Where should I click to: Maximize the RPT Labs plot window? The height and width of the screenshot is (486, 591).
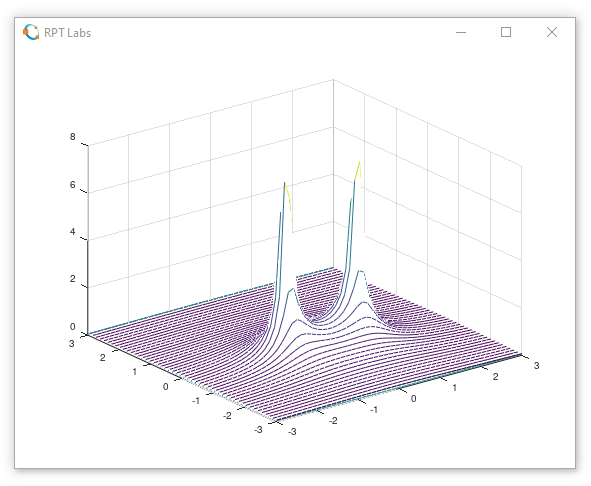506,32
